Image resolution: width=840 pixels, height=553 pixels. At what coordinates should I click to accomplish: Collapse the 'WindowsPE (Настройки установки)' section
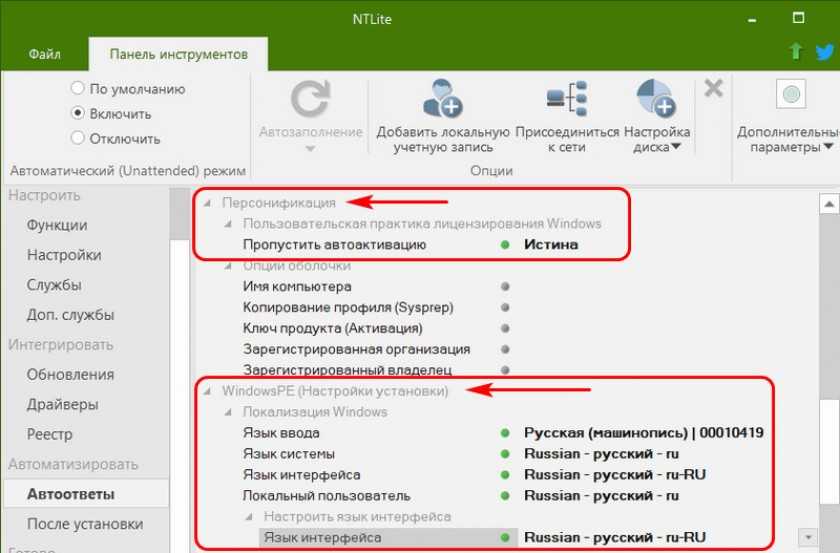[x=208, y=391]
